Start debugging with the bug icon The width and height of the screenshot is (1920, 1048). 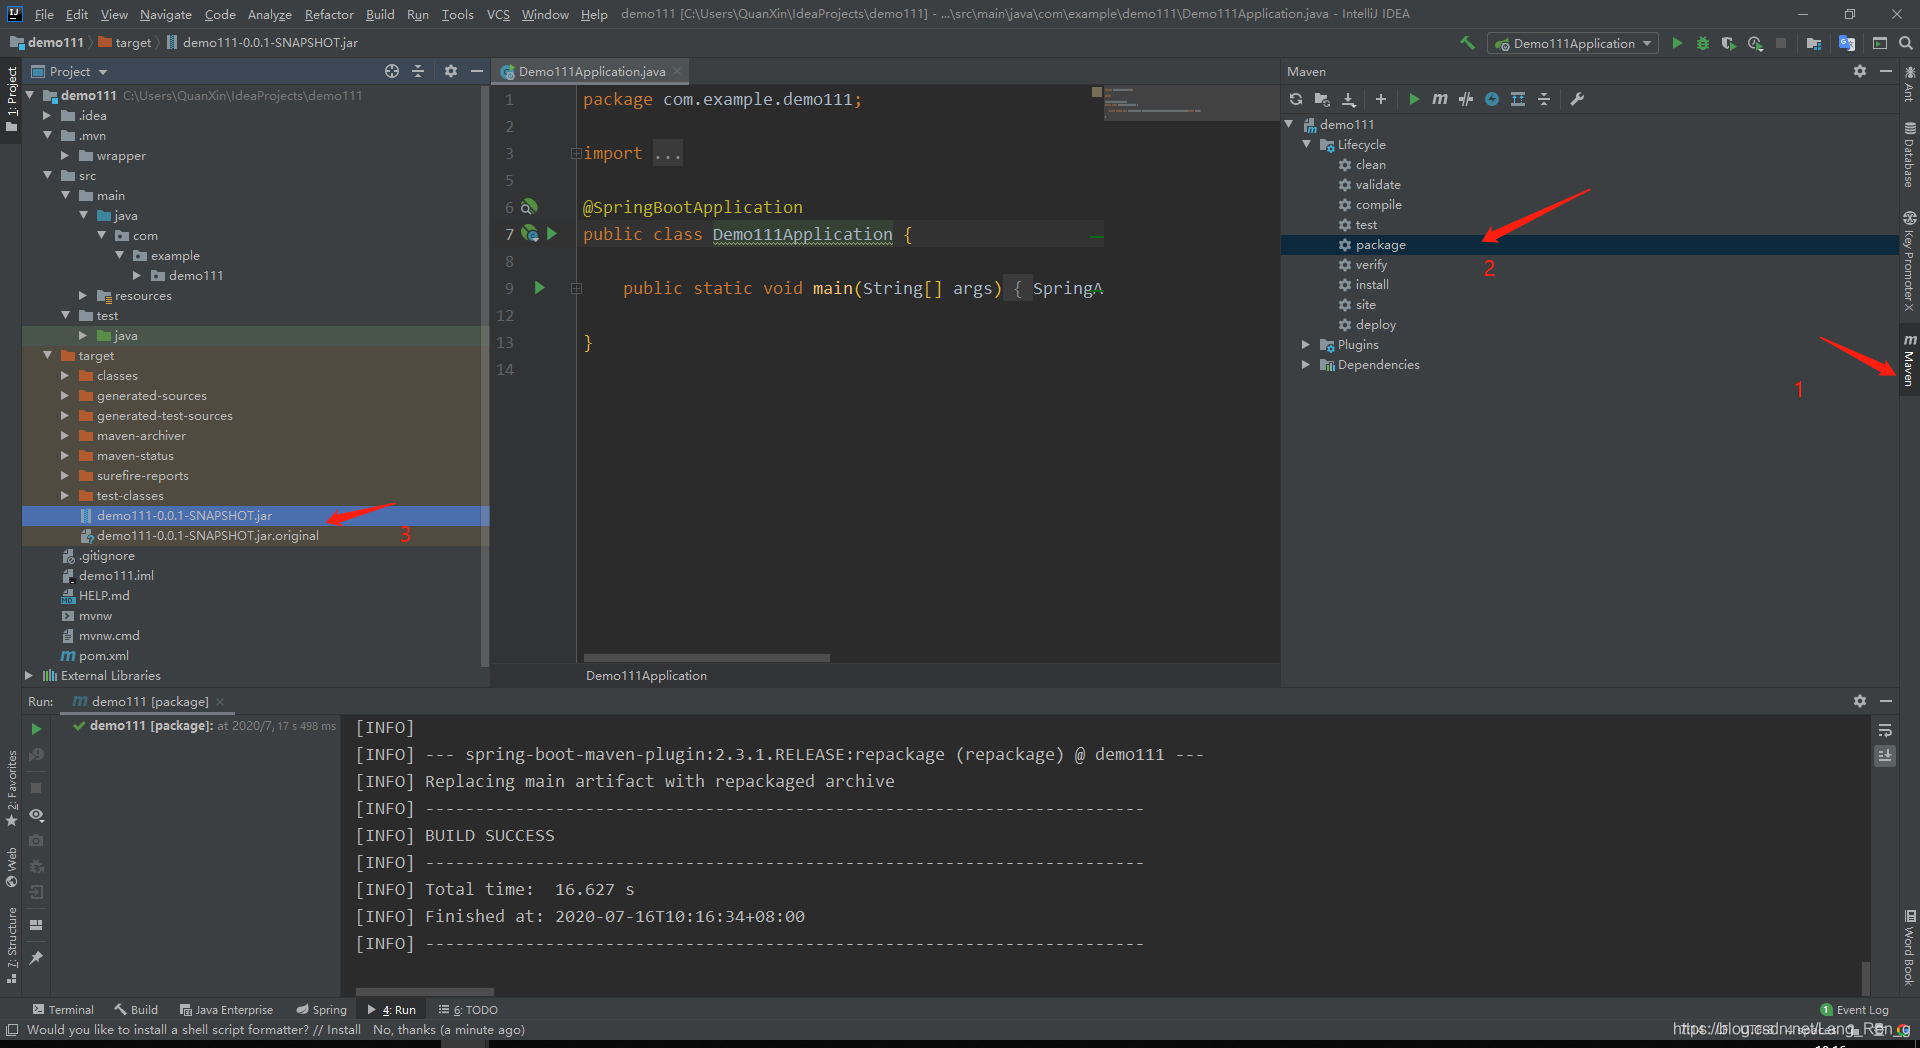[1703, 43]
